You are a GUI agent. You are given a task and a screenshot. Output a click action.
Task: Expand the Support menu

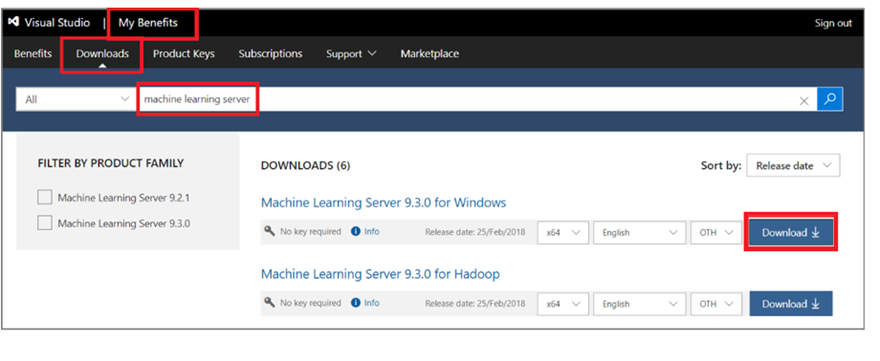351,54
